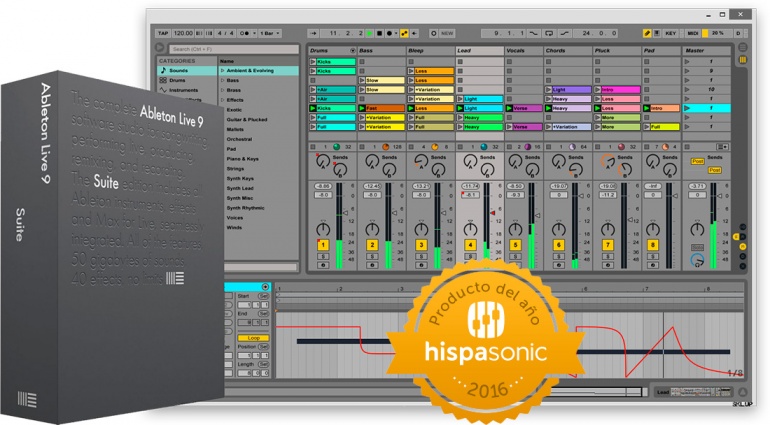This screenshot has height=425, width=770.
Task: Open the MIDI map mode
Action: tap(692, 33)
